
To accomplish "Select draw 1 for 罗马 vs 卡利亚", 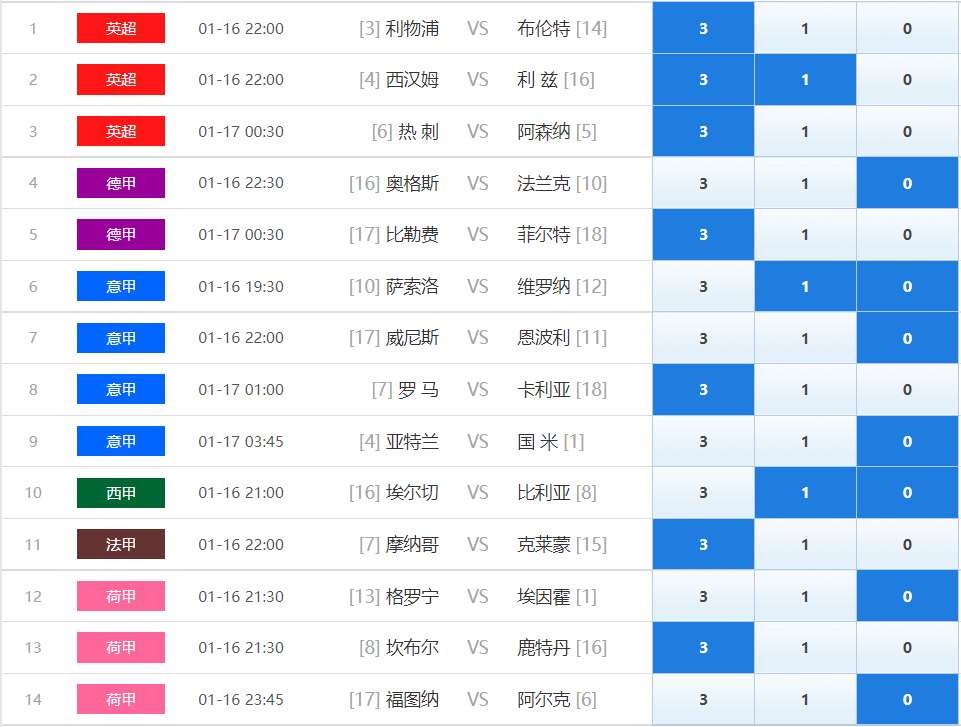I will (x=805, y=389).
